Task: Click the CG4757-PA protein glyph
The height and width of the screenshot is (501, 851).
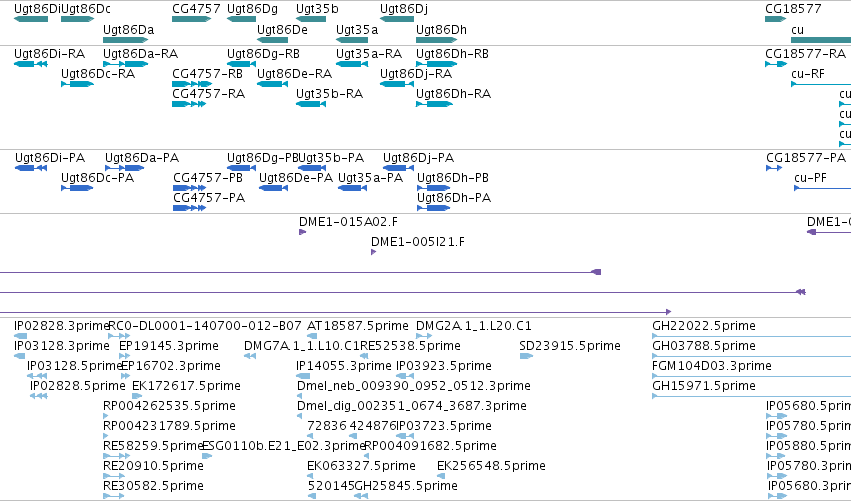Action: pos(189,208)
